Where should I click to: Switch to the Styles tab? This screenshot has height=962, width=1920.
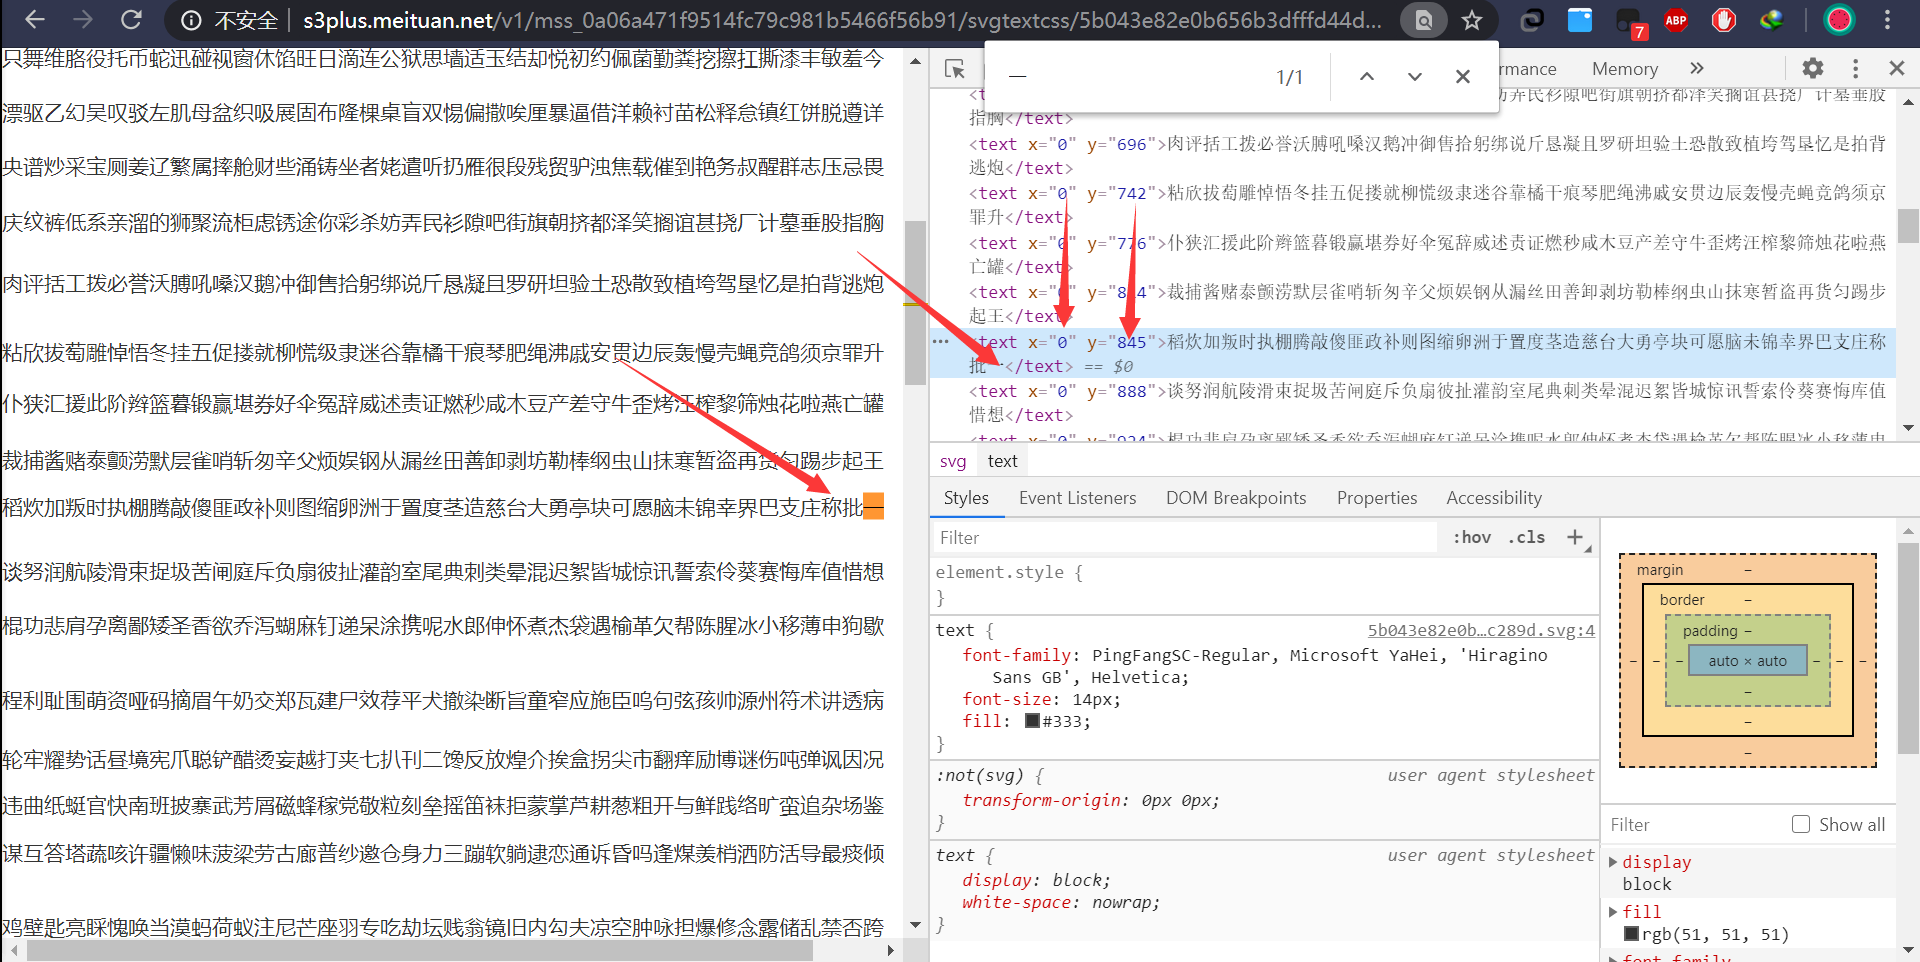pos(966,498)
